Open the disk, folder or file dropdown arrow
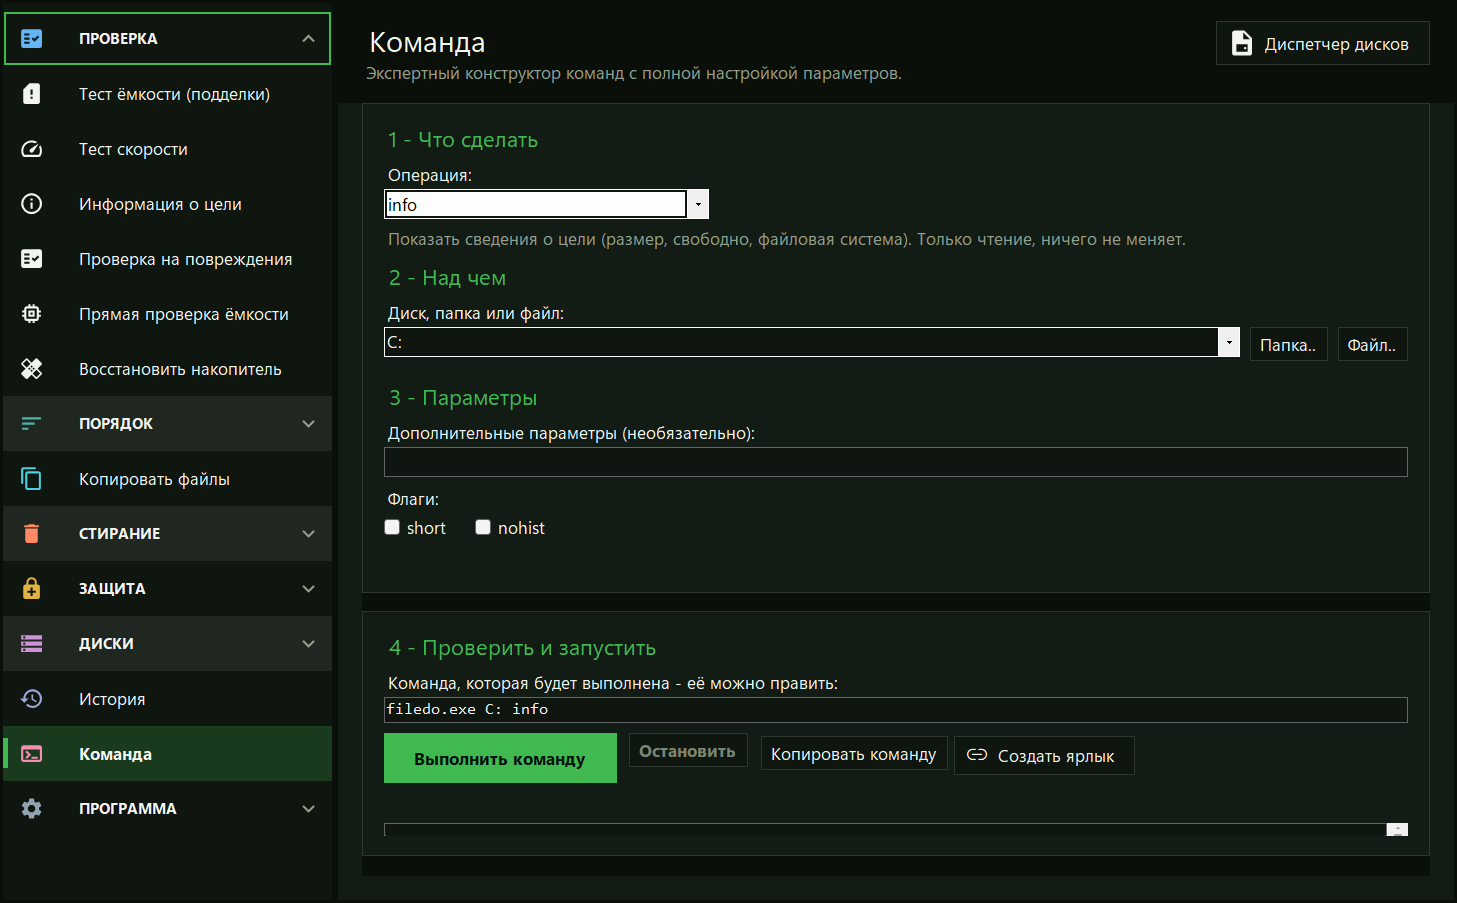1457x903 pixels. pos(1229,342)
